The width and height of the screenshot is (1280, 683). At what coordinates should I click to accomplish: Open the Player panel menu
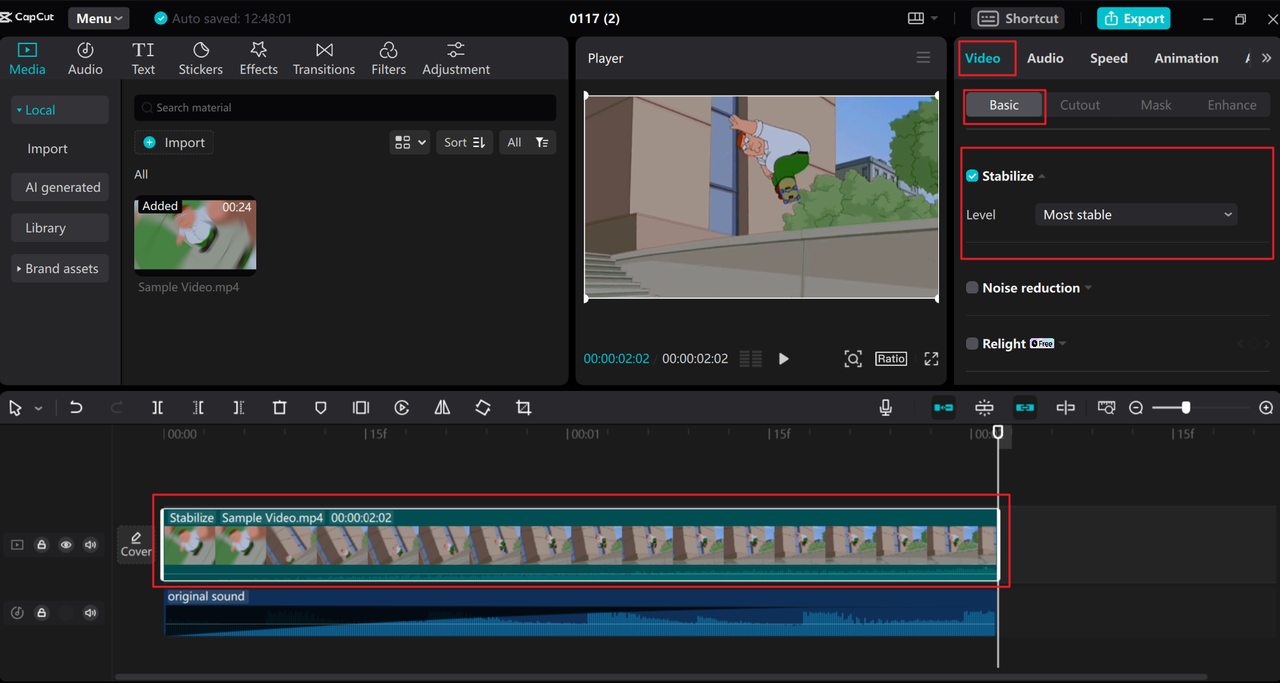pos(923,58)
